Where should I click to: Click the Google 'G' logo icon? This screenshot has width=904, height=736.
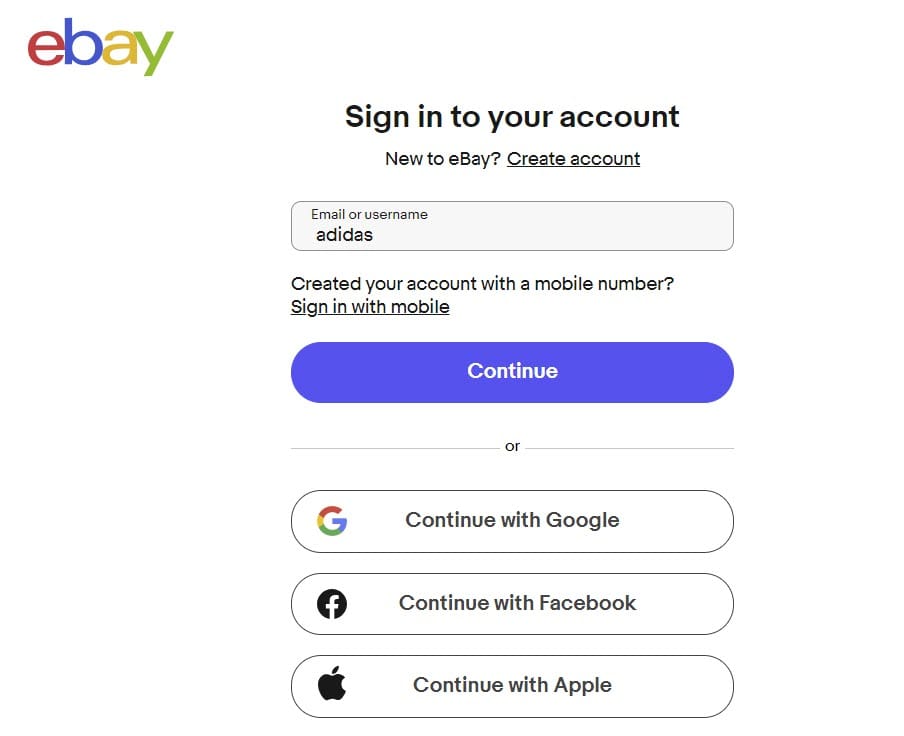coord(332,521)
